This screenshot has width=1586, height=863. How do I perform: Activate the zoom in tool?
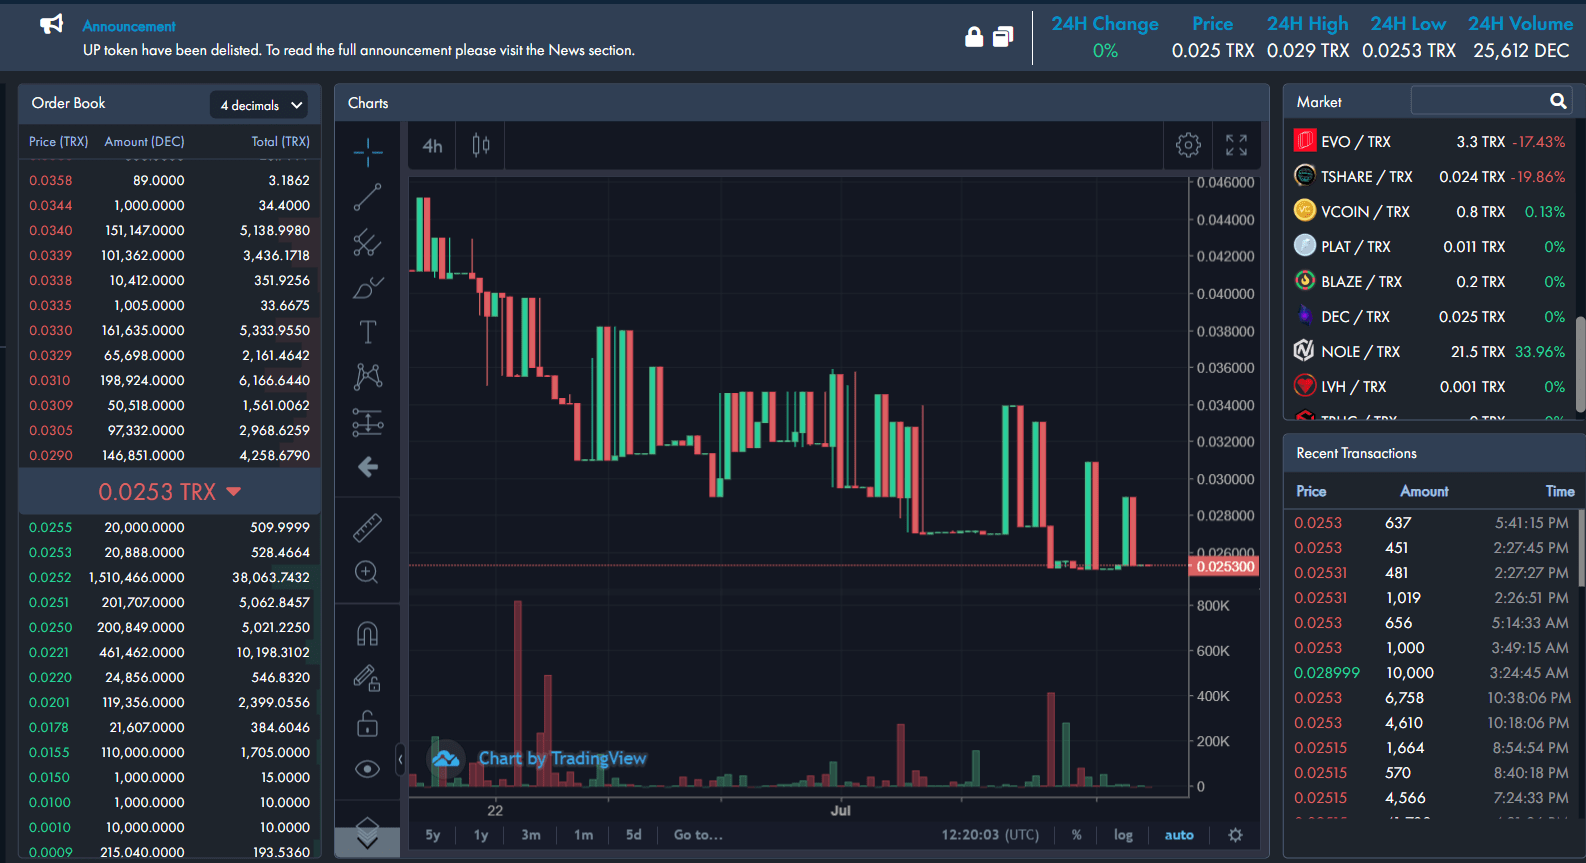367,572
